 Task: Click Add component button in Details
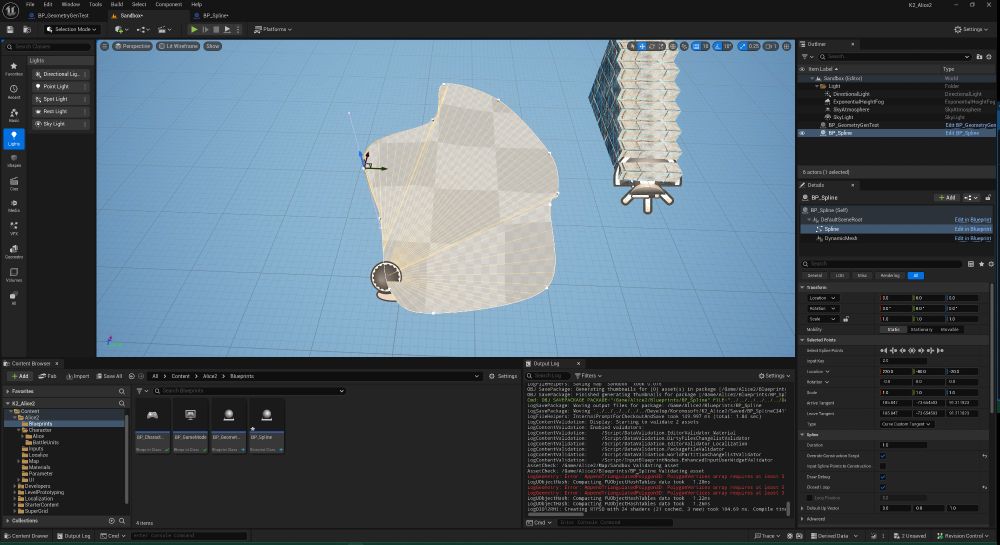[946, 198]
